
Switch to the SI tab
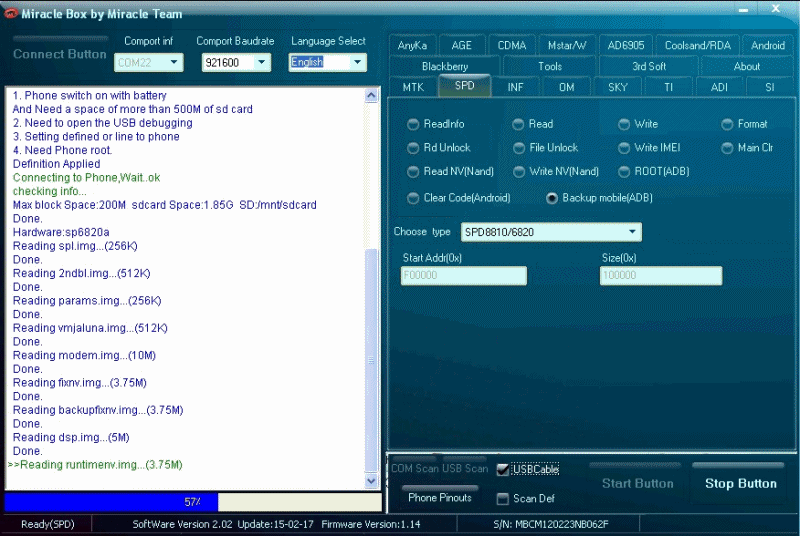pyautogui.click(x=769, y=87)
